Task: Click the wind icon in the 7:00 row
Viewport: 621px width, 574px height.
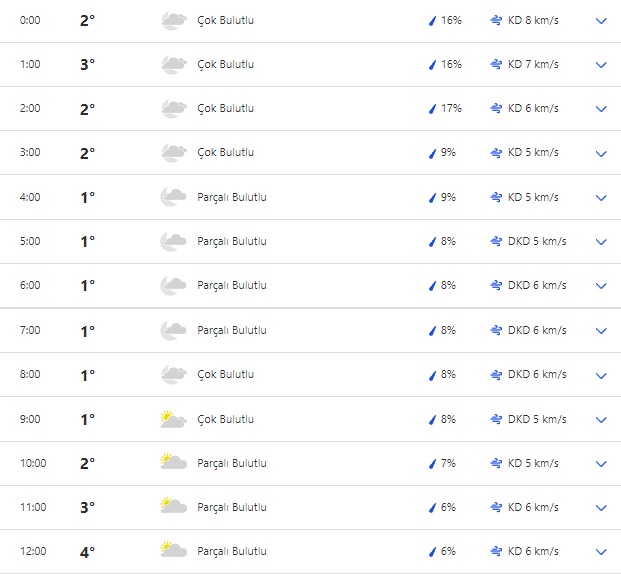Action: [497, 330]
